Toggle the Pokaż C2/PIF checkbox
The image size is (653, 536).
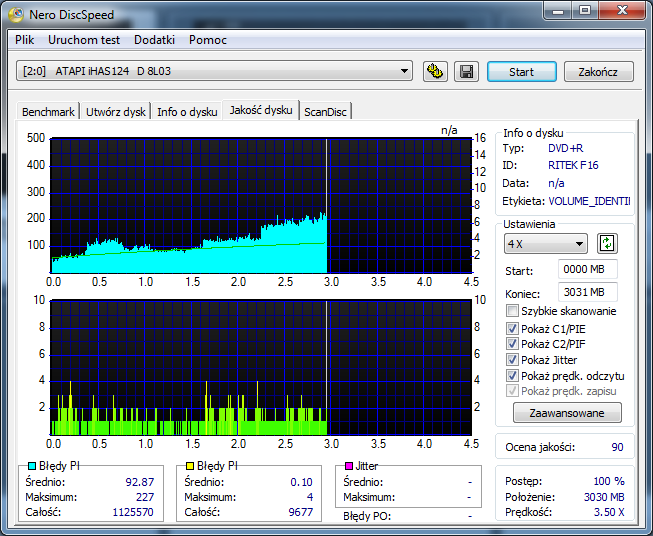point(512,344)
